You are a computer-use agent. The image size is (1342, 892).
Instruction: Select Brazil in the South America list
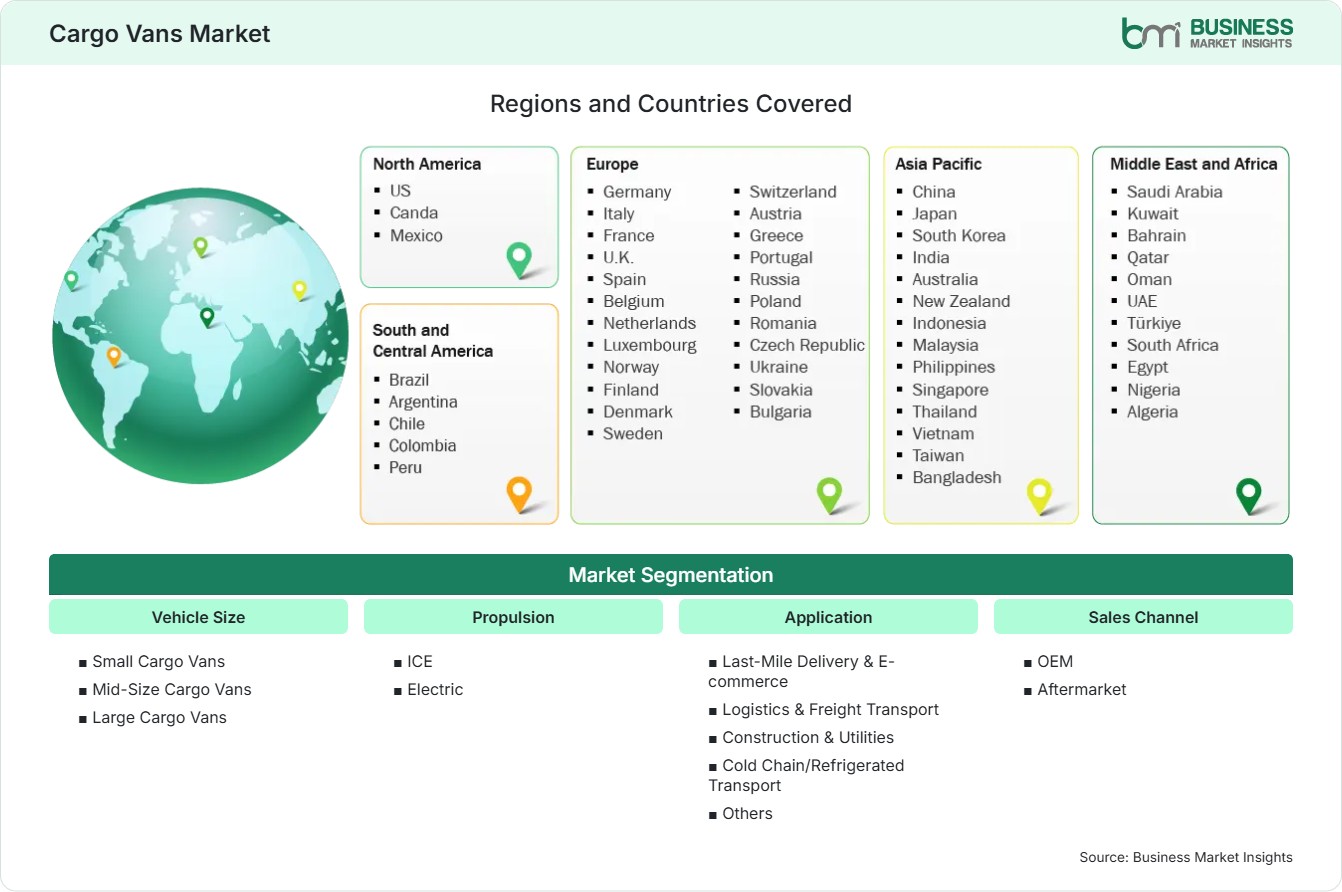409,380
